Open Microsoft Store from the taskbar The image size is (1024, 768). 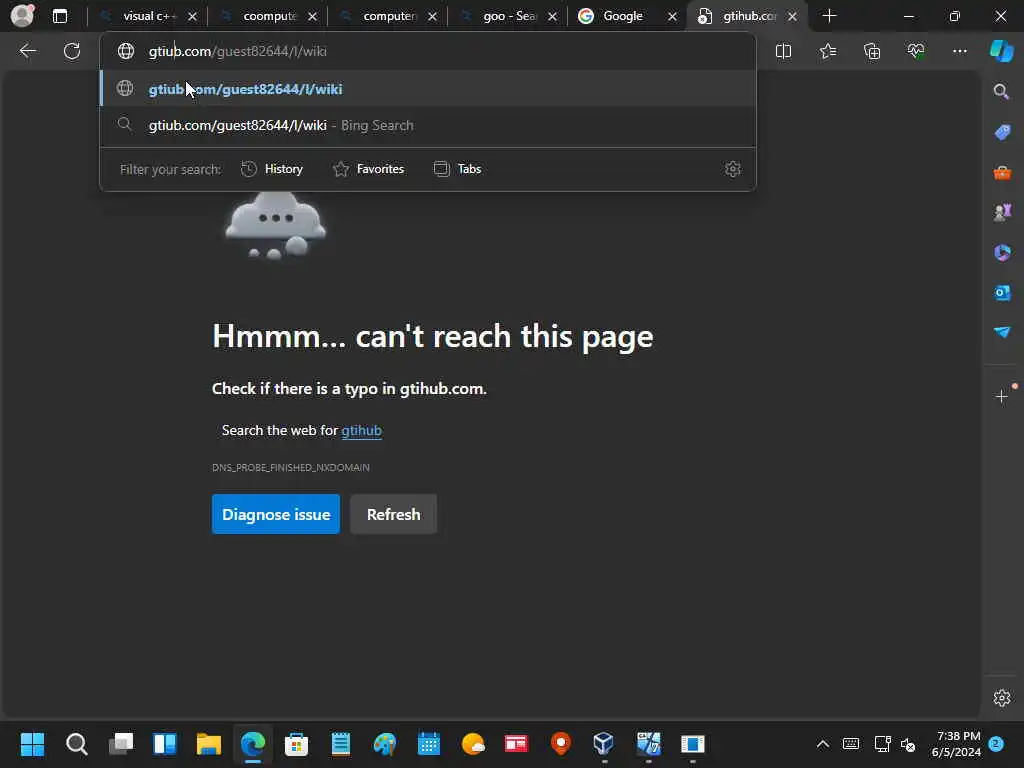296,744
